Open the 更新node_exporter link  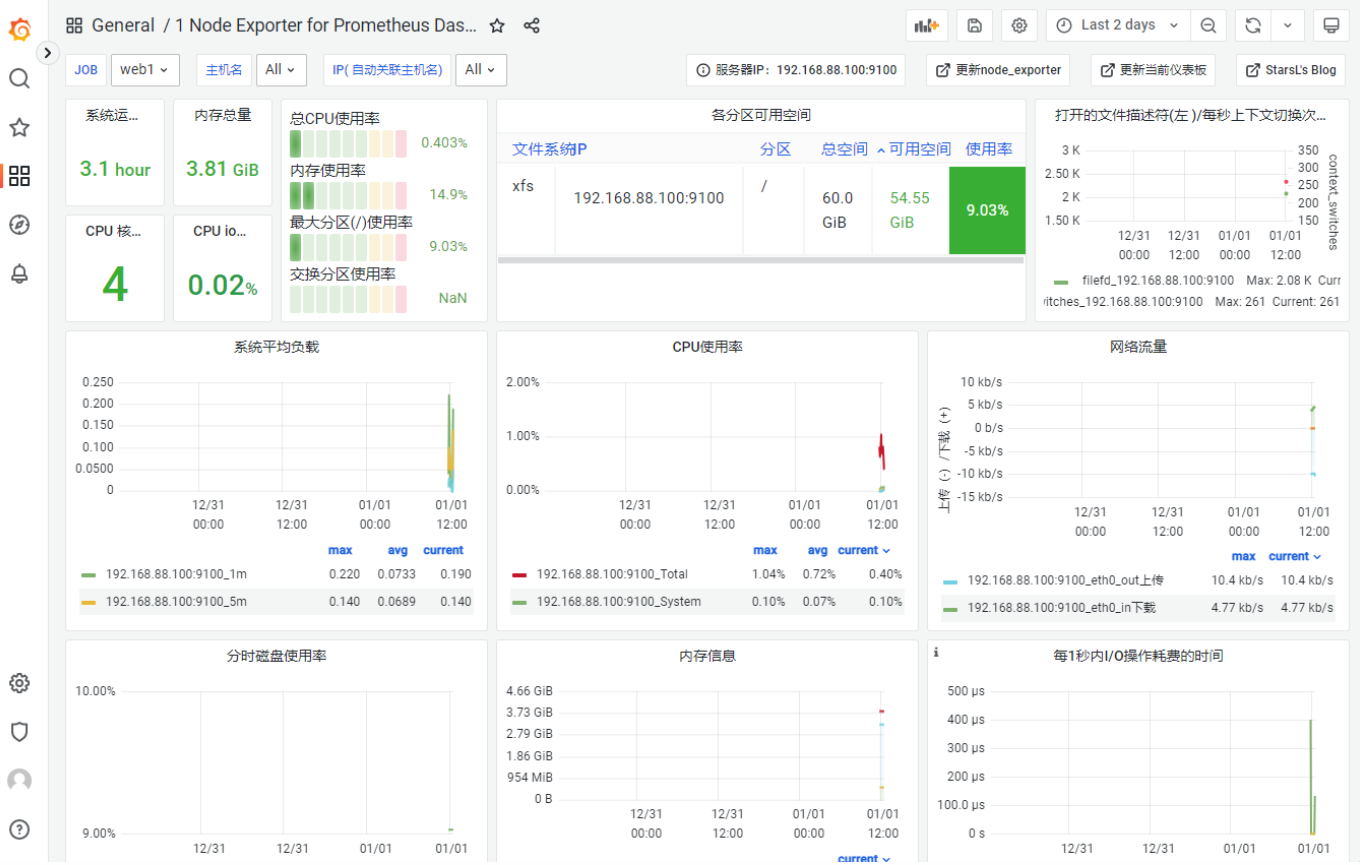pos(998,70)
